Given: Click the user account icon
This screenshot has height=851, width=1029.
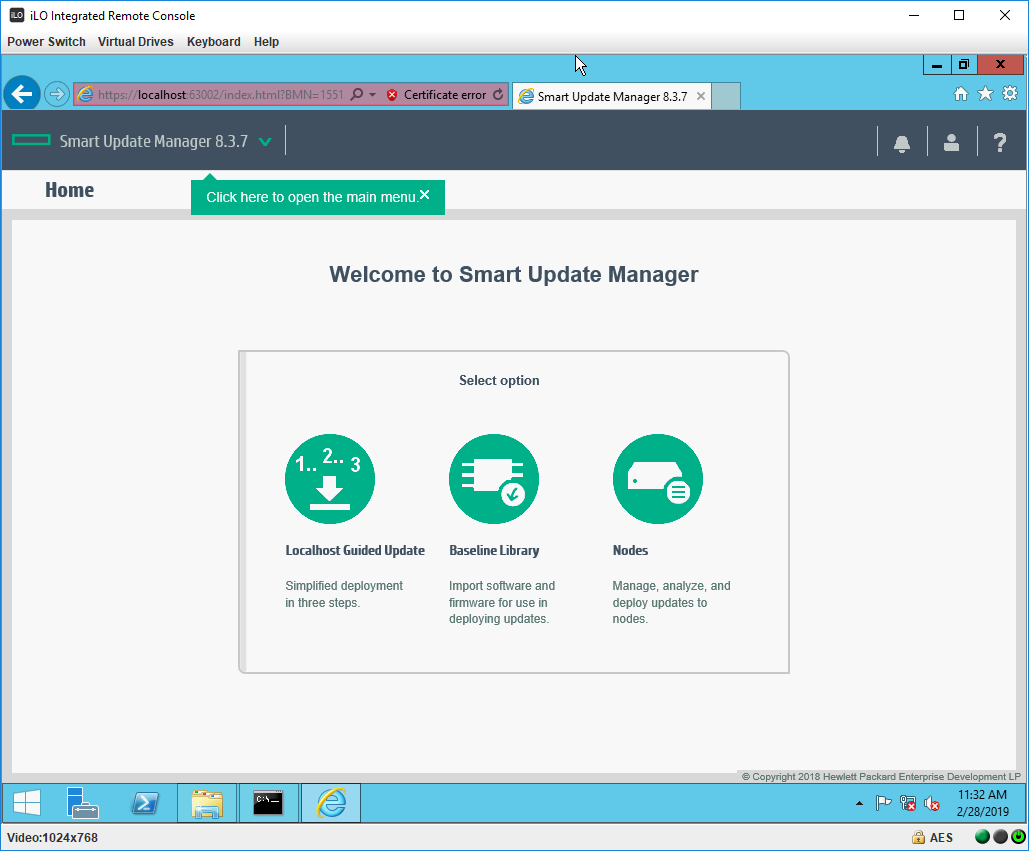Looking at the screenshot, I should click(x=952, y=142).
